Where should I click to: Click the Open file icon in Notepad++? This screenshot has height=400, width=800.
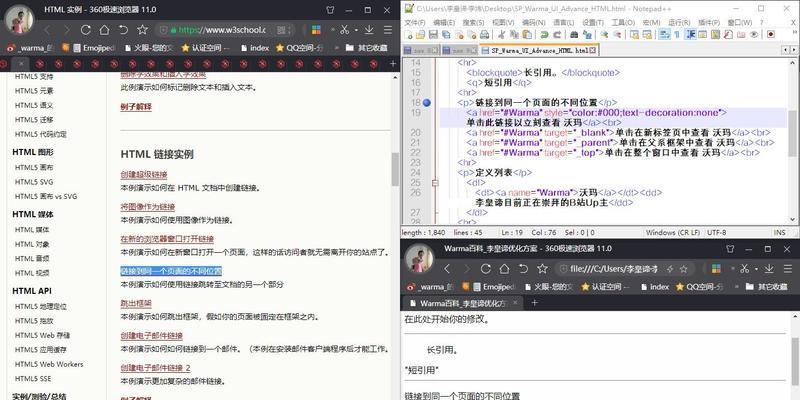pyautogui.click(x=420, y=35)
